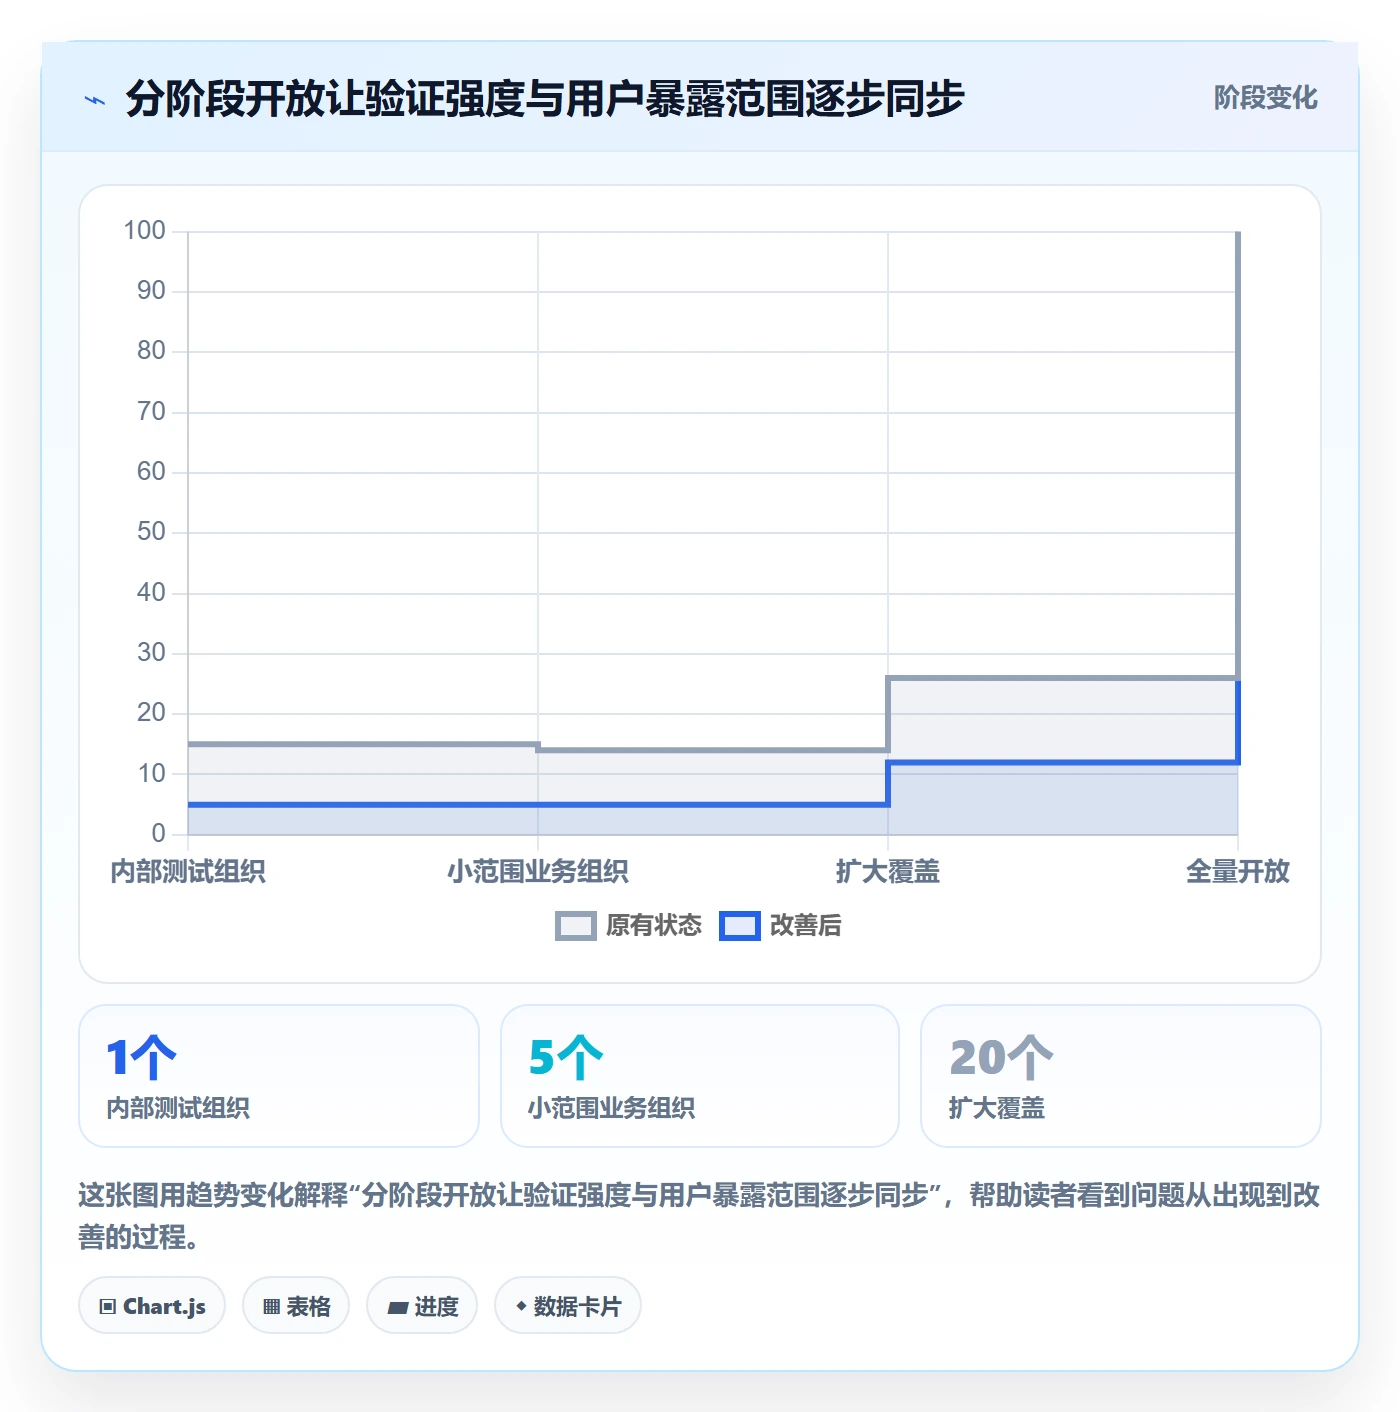
Task: Click the 小范围业务组织 x-axis label
Action: click(538, 872)
